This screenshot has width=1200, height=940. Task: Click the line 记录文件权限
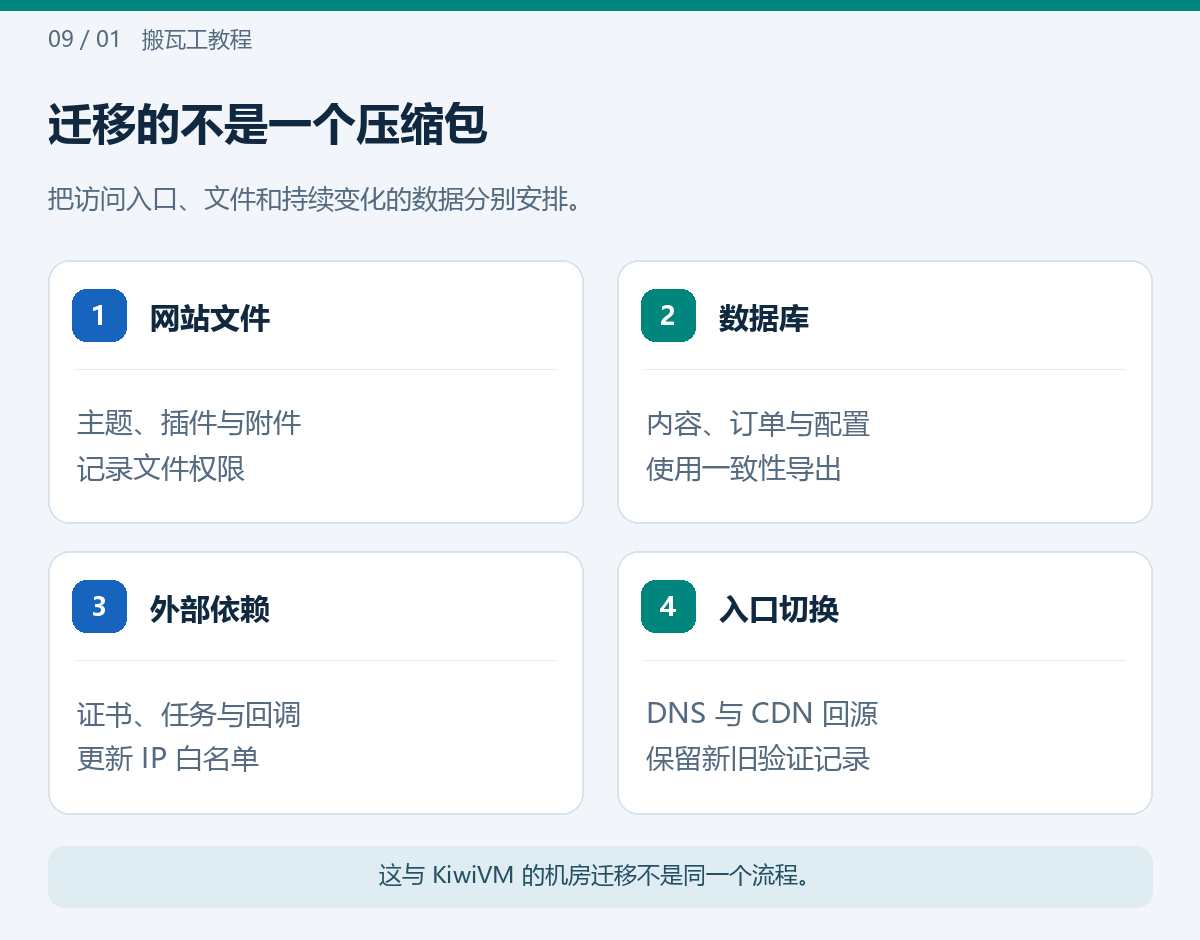click(x=161, y=468)
